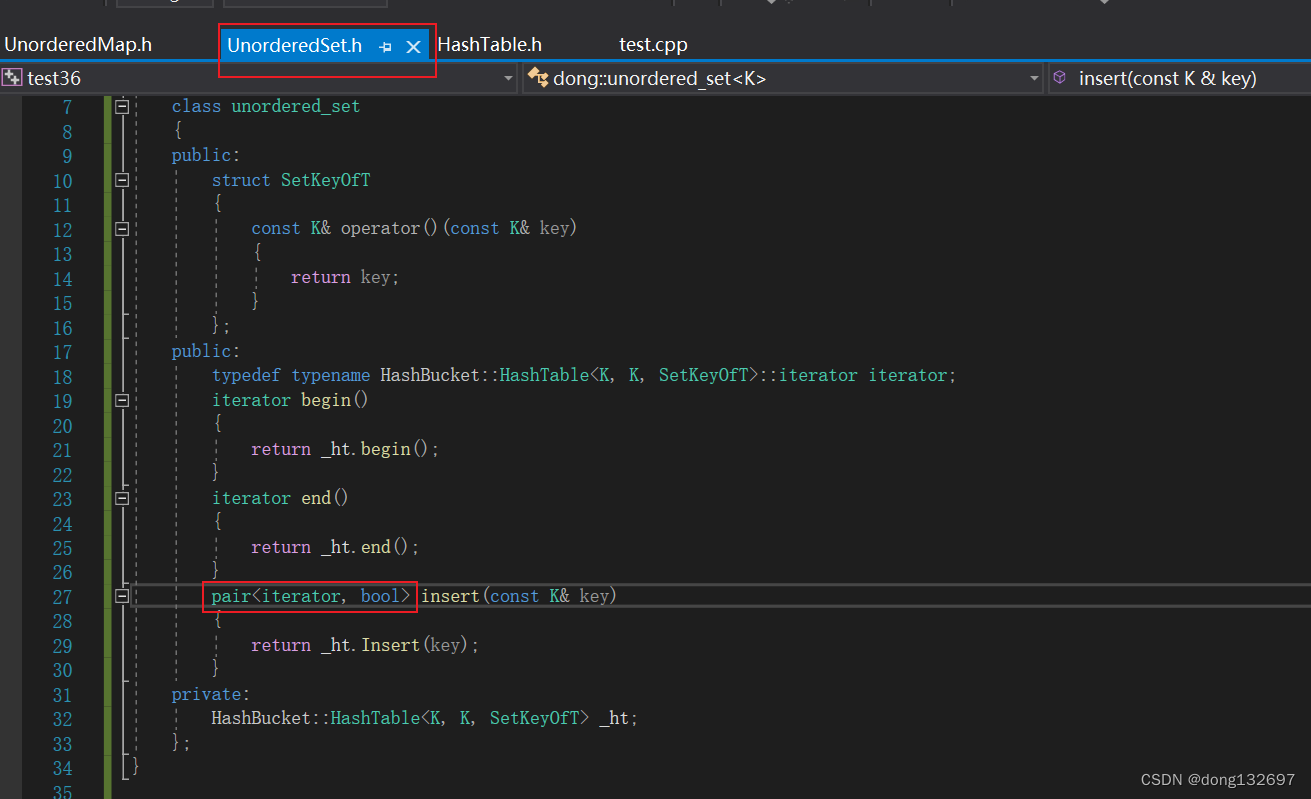
Task: Collapse operator() function at line 12
Action: pyautogui.click(x=122, y=229)
